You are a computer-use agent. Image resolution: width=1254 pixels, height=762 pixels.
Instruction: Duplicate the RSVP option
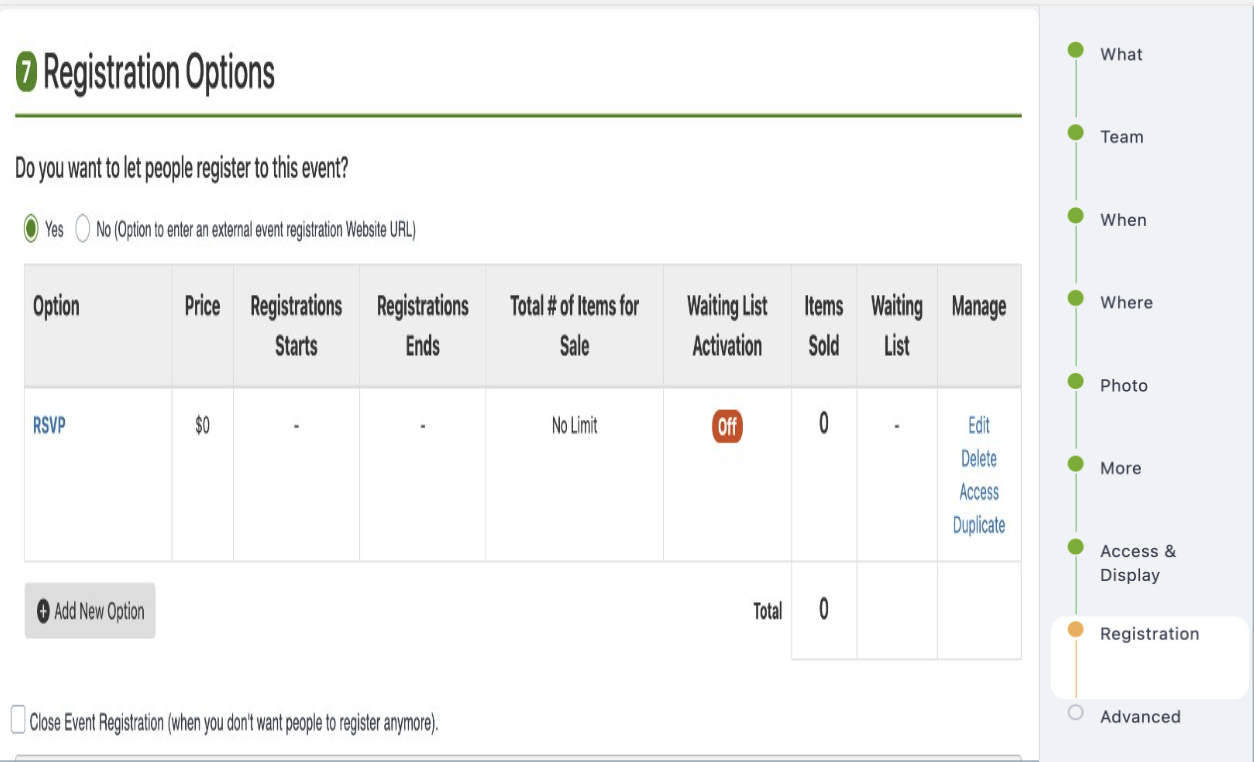(x=977, y=524)
